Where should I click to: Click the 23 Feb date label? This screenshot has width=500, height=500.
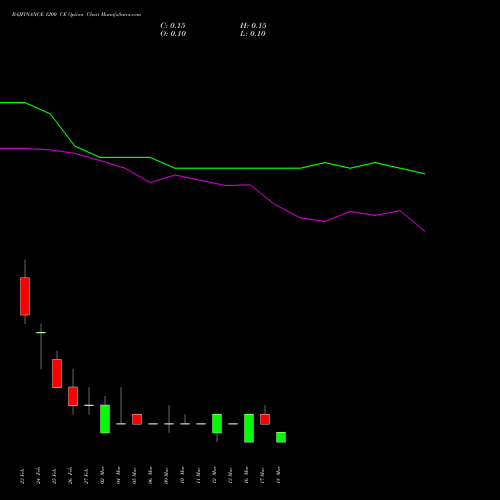[22, 476]
